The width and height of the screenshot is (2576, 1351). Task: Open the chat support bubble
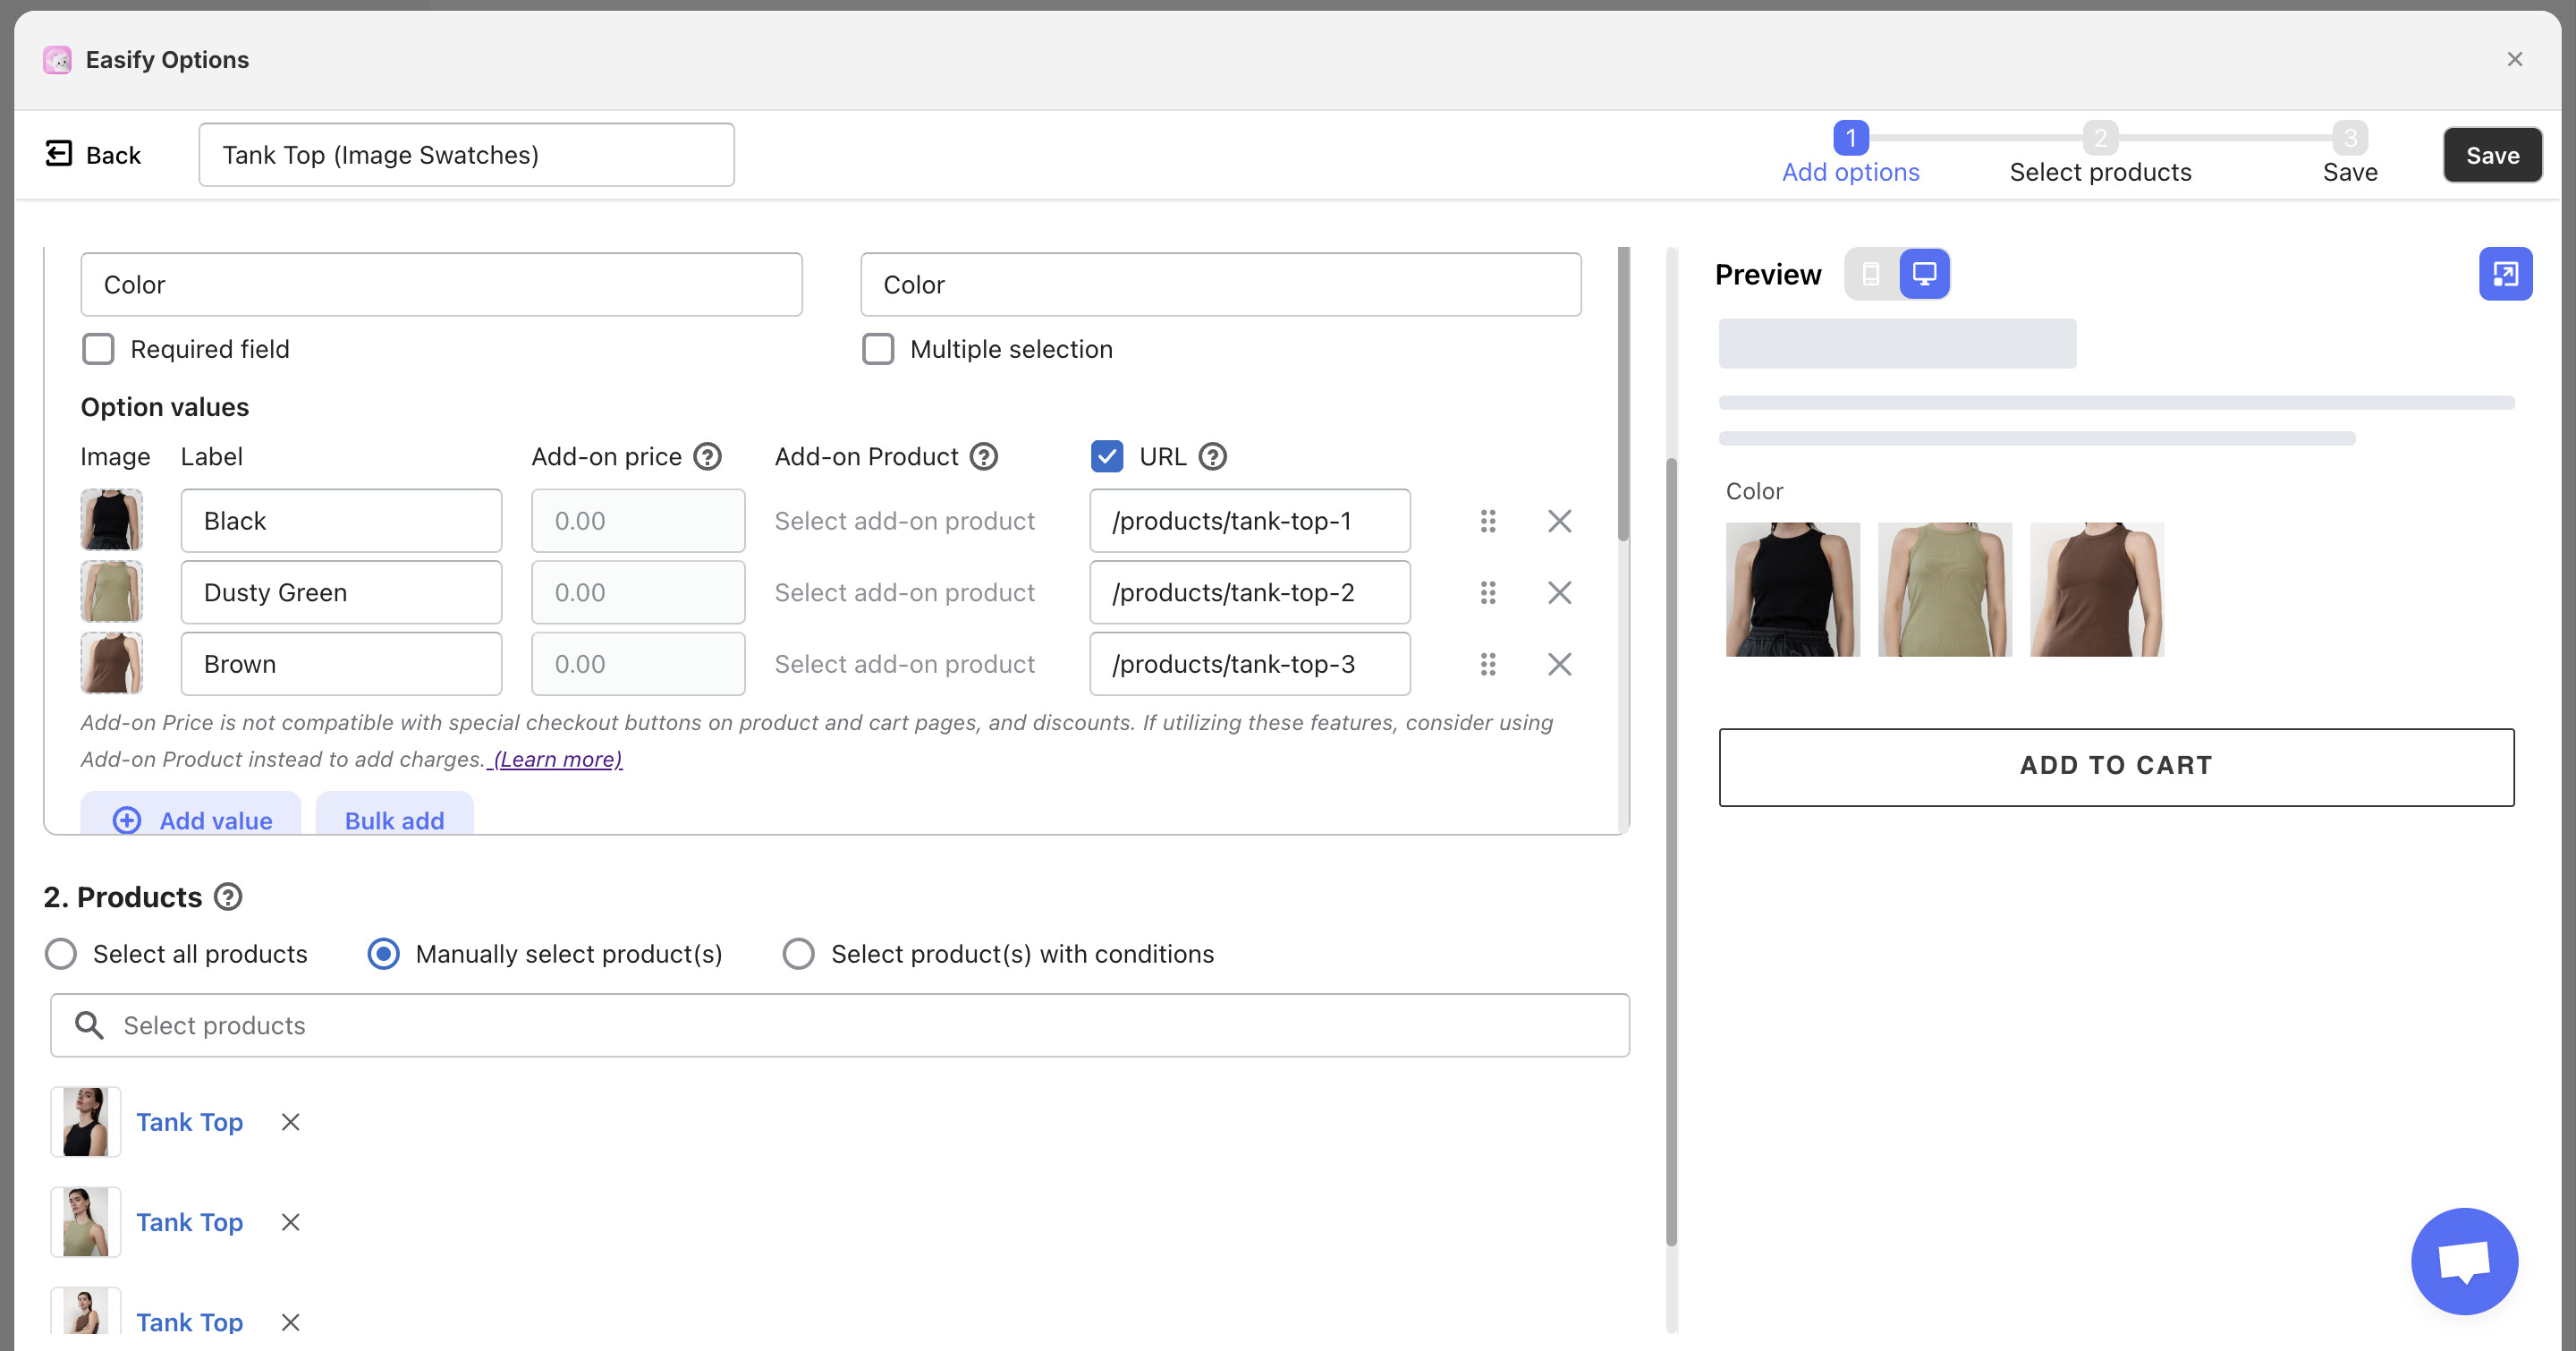coord(2464,1261)
